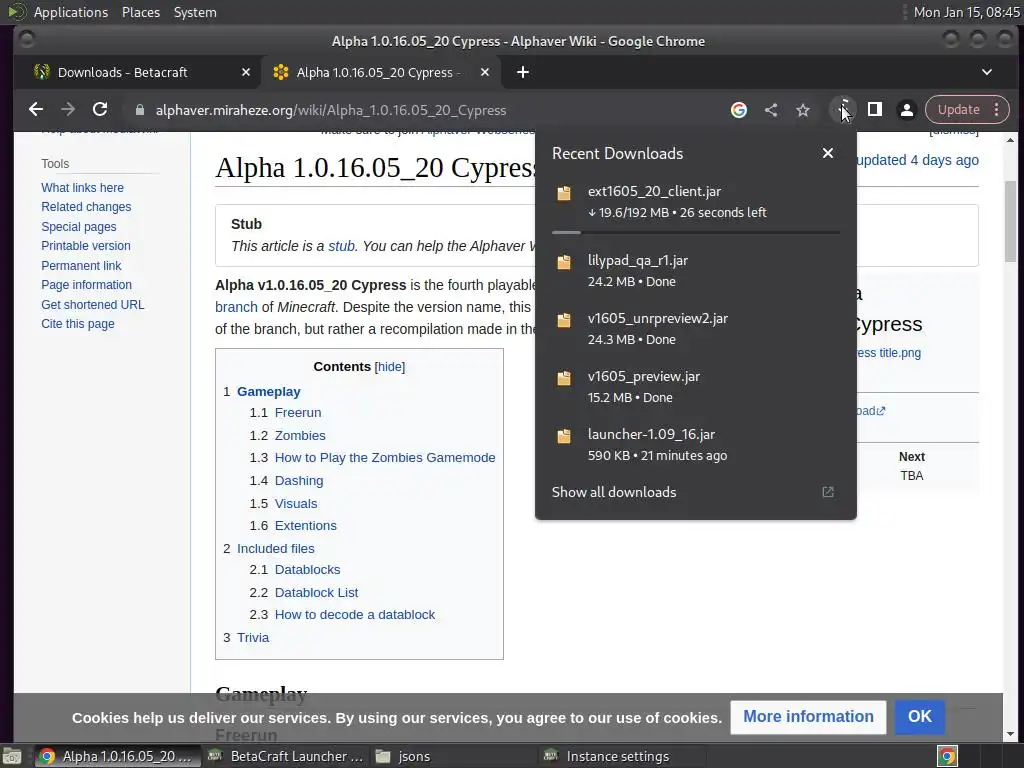The height and width of the screenshot is (768, 1024).
Task: Open launcher-1.09_16.jar from downloads
Action: (696, 444)
